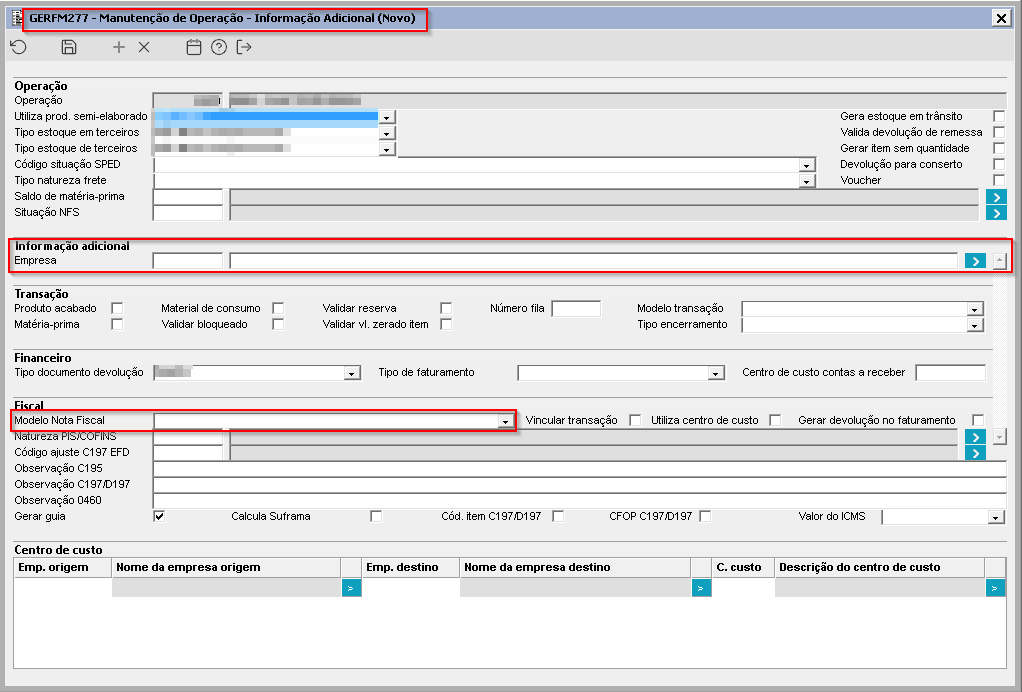Click the Número fila input field
The height and width of the screenshot is (692, 1022).
tap(576, 308)
